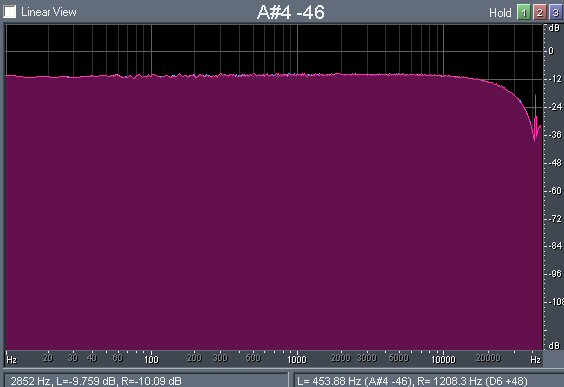Click the 20 Hz frequency axis label
This screenshot has height=387, width=564.
(x=48, y=358)
